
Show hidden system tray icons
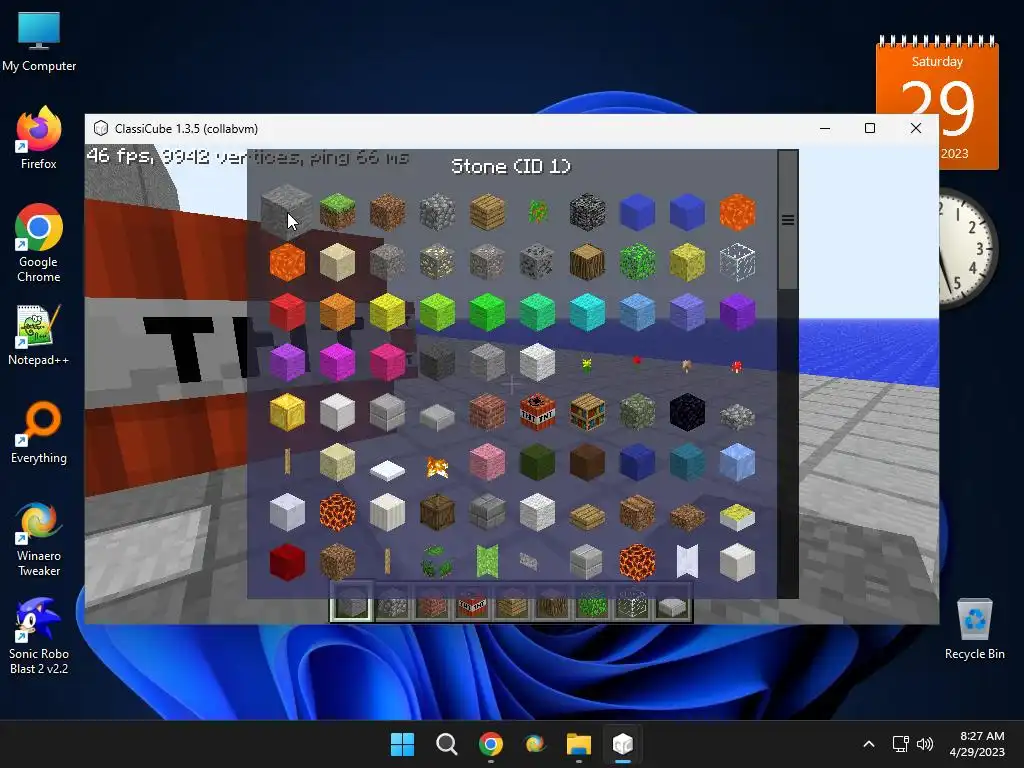(869, 744)
